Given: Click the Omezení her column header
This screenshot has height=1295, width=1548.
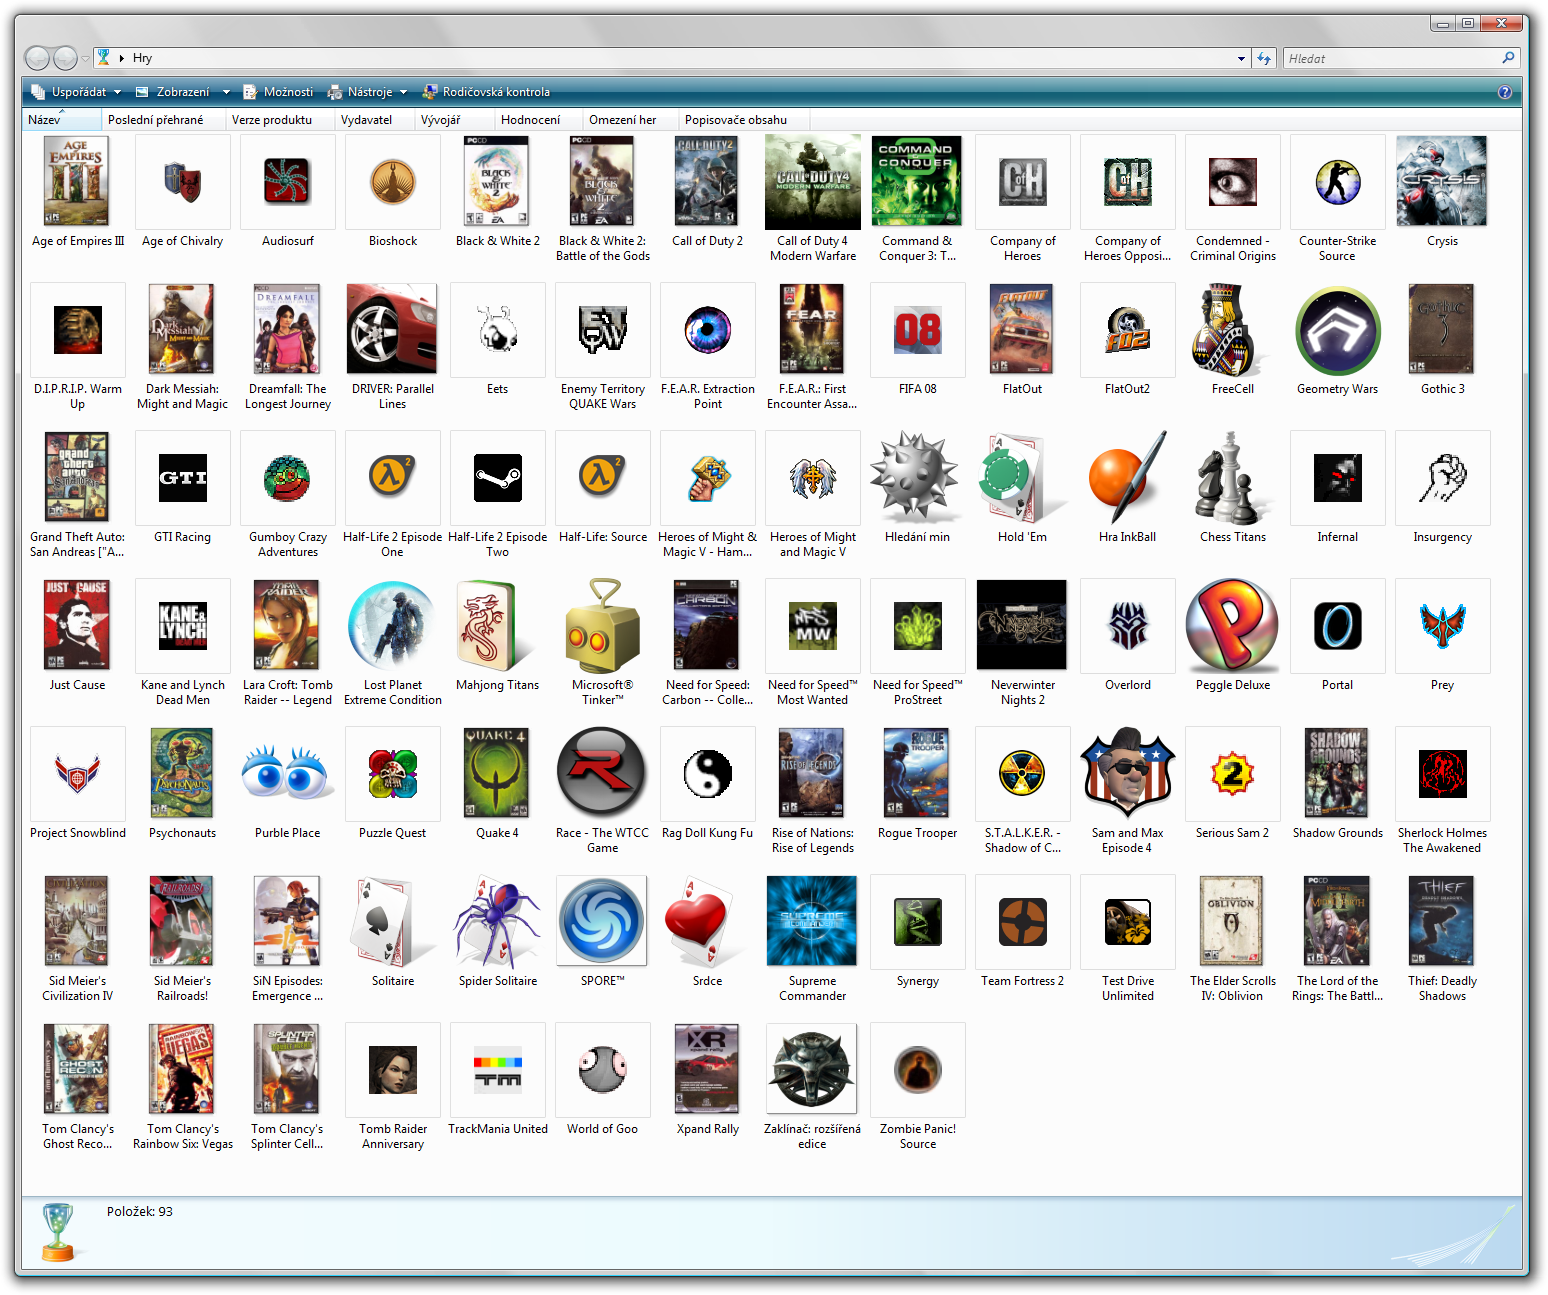Looking at the screenshot, I should point(630,120).
